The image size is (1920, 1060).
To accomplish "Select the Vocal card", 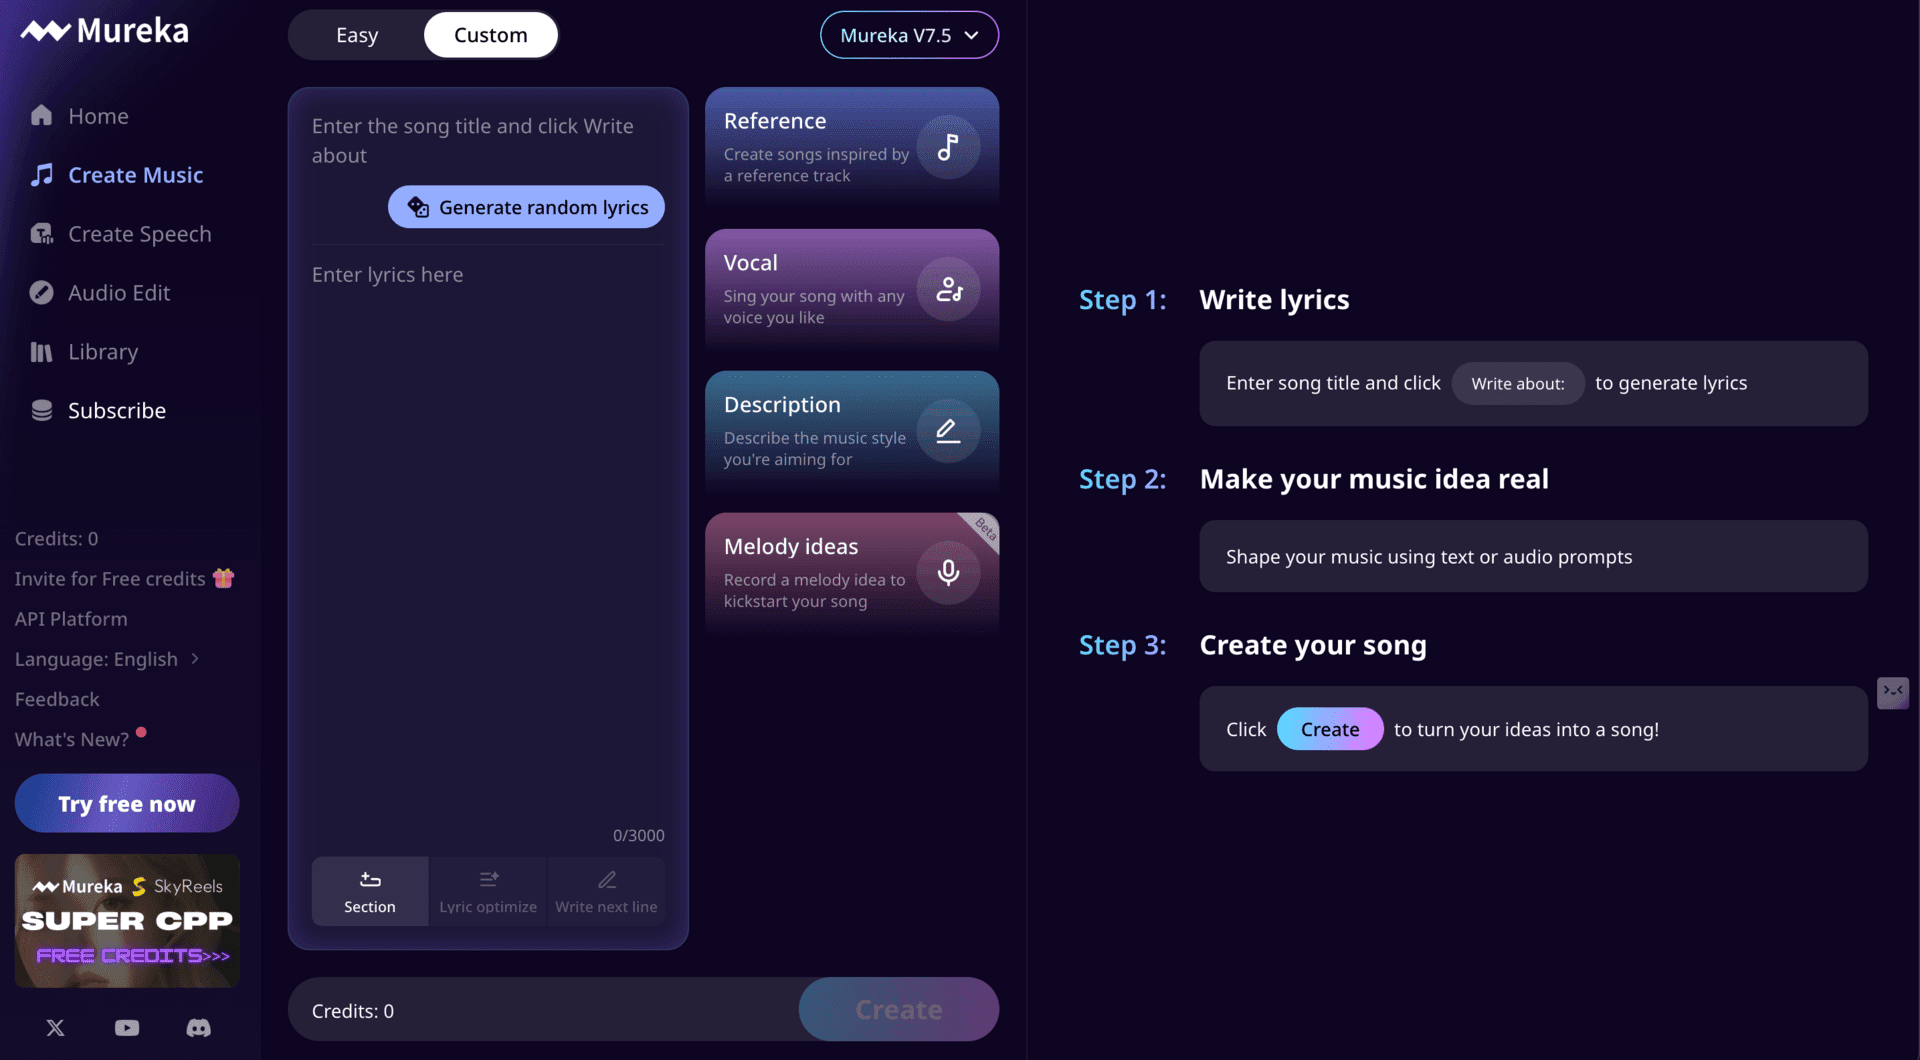I will click(852, 289).
